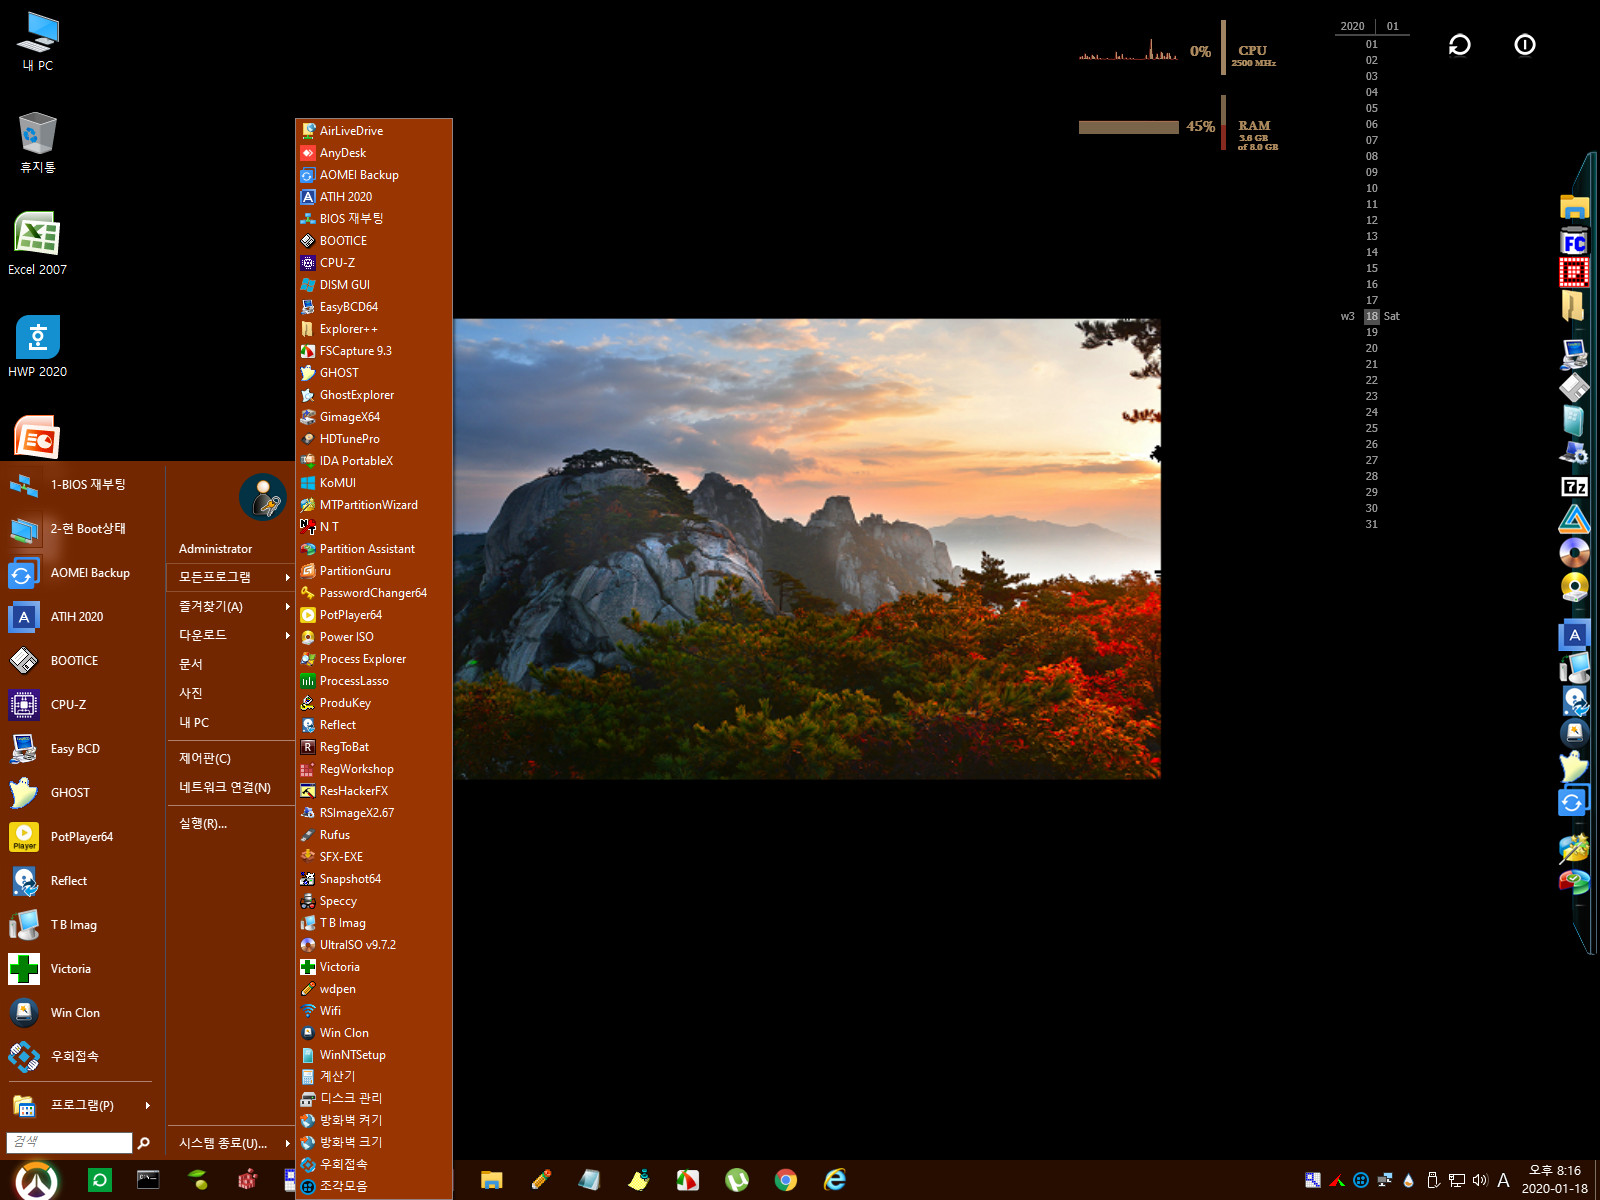Click the mountain sunset wallpaper image

coord(807,549)
